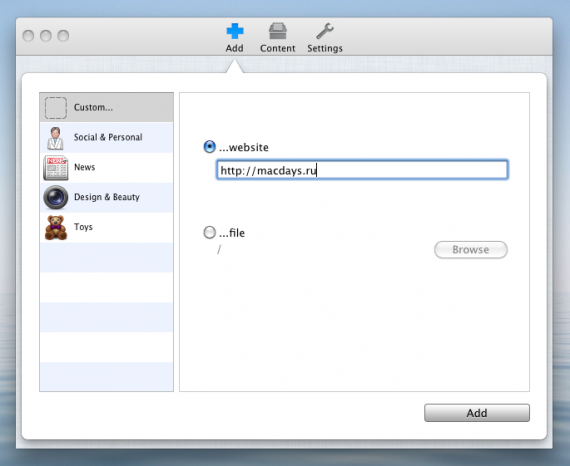This screenshot has height=466, width=570.
Task: Select the Custom... category label
Action: coord(93,108)
